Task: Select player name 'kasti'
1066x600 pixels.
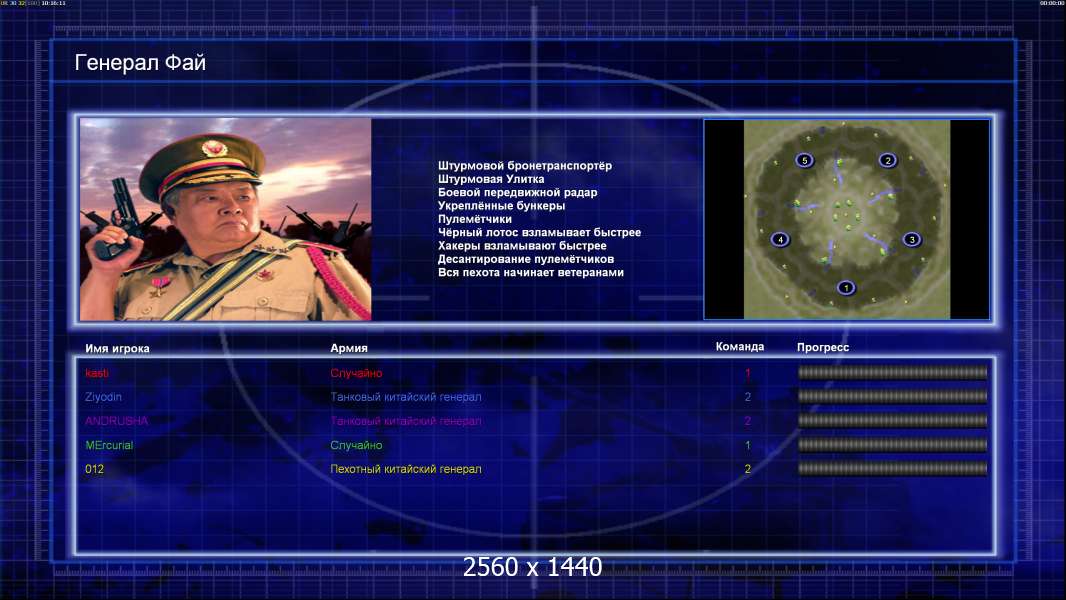Action: [x=97, y=373]
